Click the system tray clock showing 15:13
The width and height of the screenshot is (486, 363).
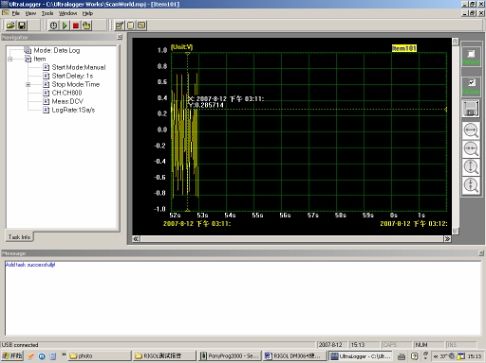tap(475, 356)
